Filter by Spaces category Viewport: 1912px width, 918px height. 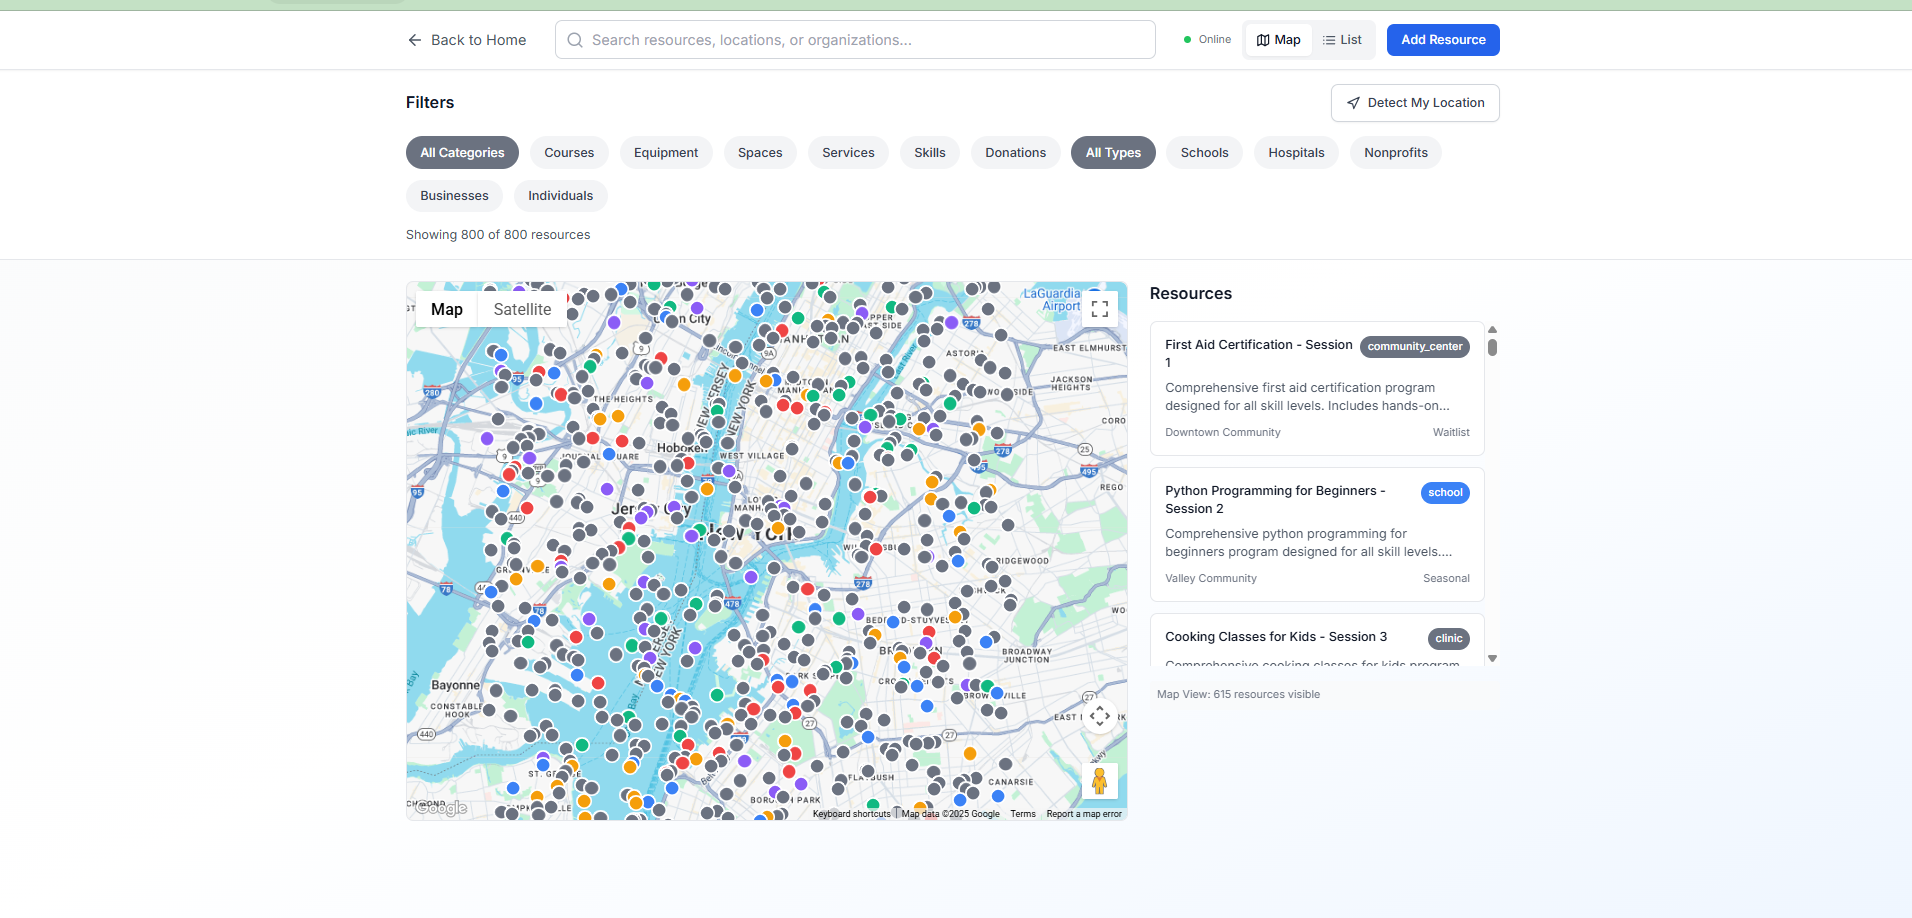pyautogui.click(x=760, y=153)
